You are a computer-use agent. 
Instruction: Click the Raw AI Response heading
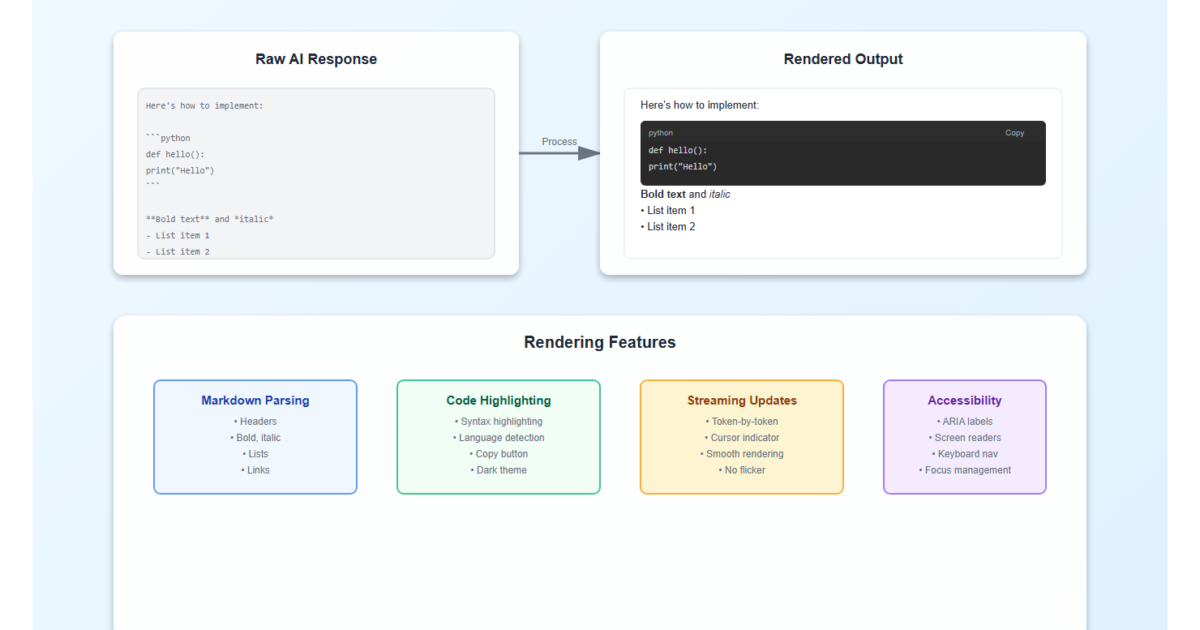coord(316,59)
